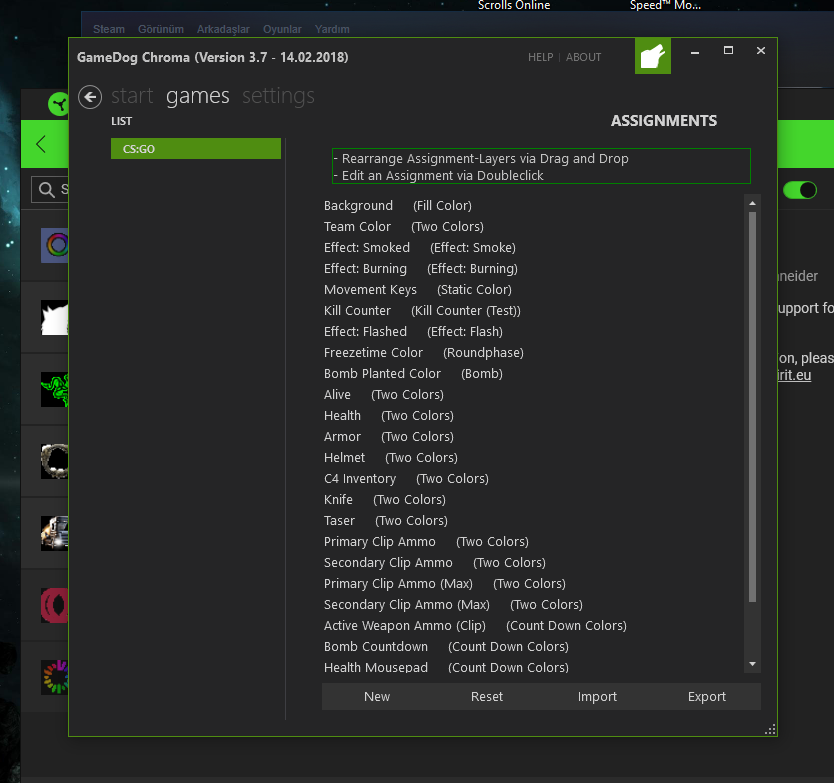Select the Background (Fill Color) assignment
The width and height of the screenshot is (834, 783).
[398, 205]
